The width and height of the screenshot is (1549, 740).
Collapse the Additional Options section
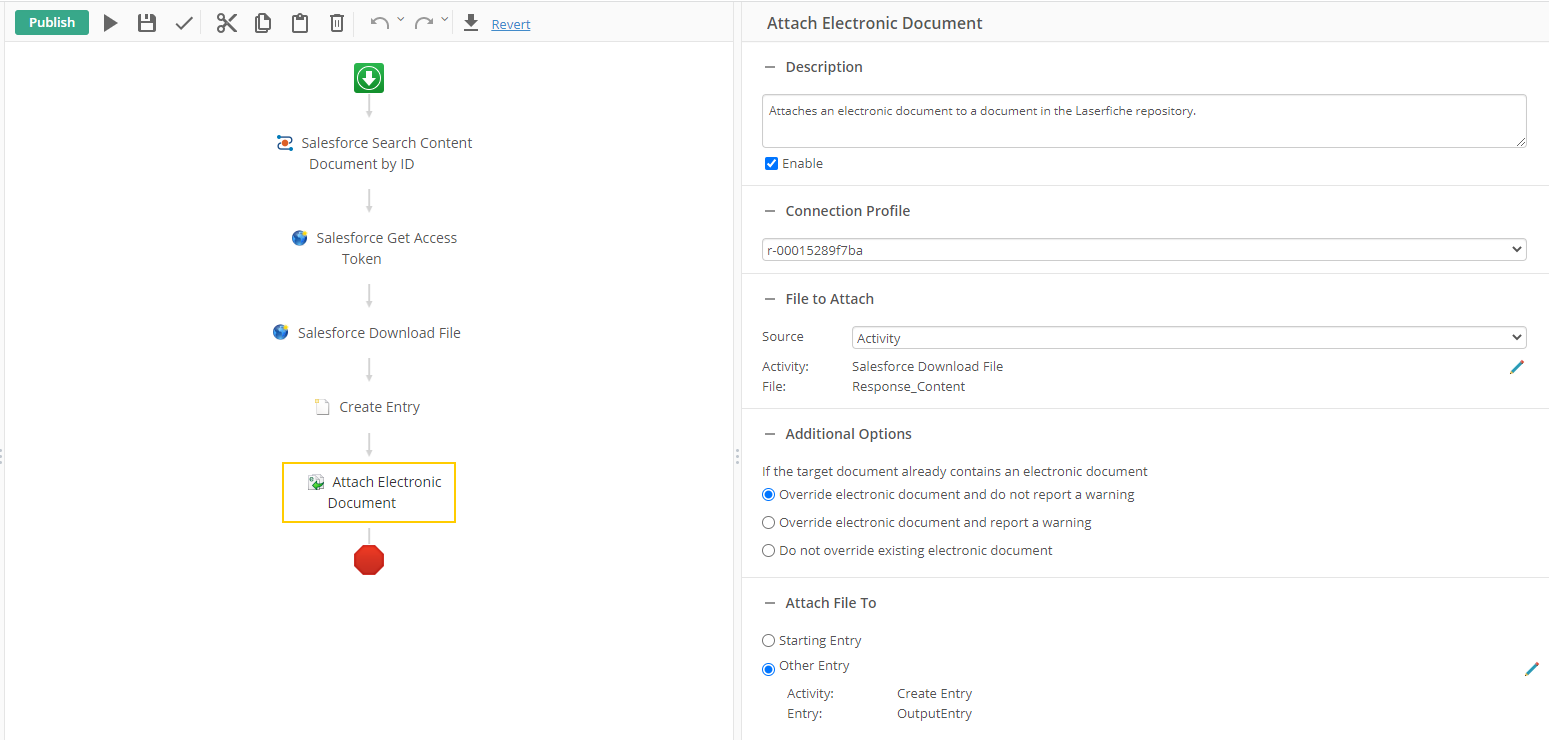pos(769,434)
